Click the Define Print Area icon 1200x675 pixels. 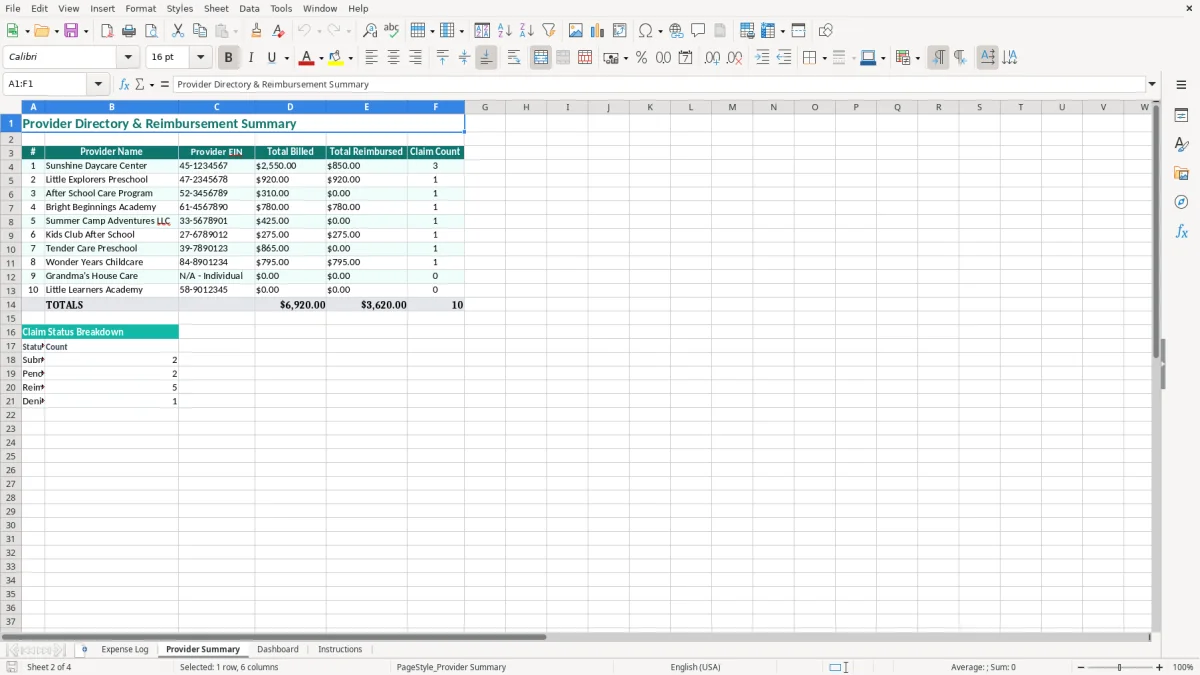[747, 31]
